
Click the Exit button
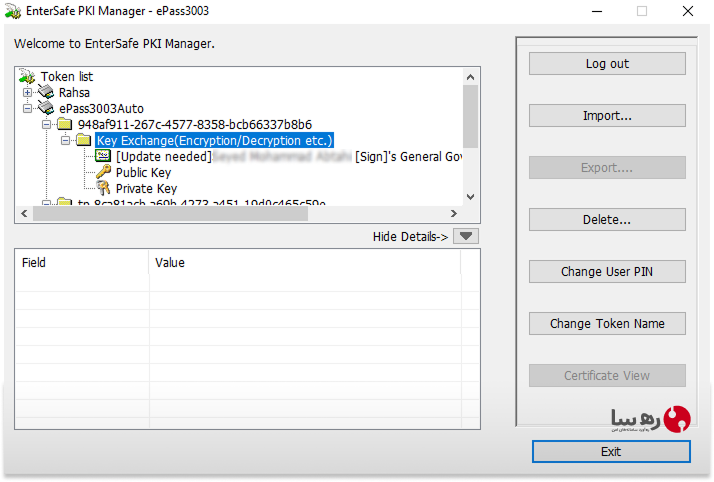click(611, 452)
